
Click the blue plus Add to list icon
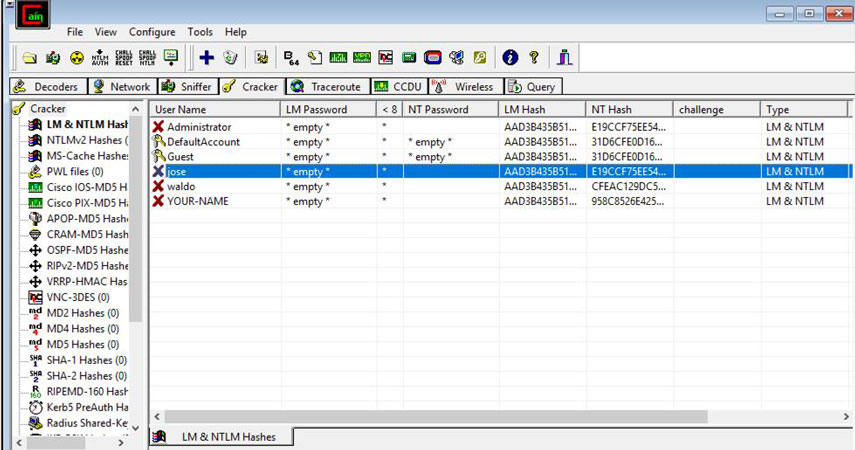coord(207,57)
